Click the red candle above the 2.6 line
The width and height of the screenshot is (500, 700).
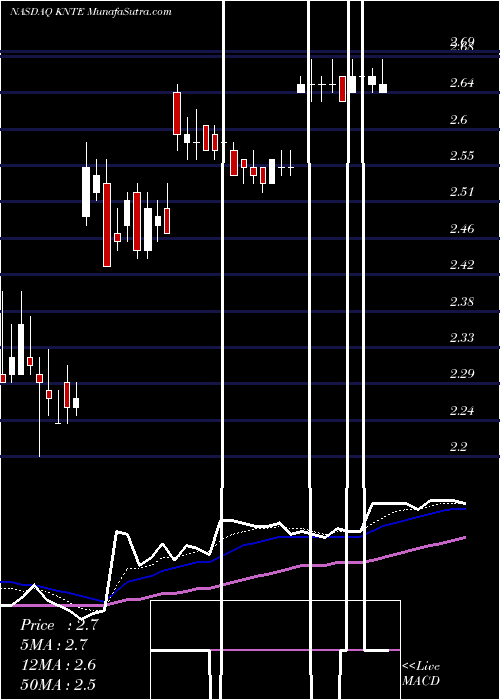[x=177, y=113]
